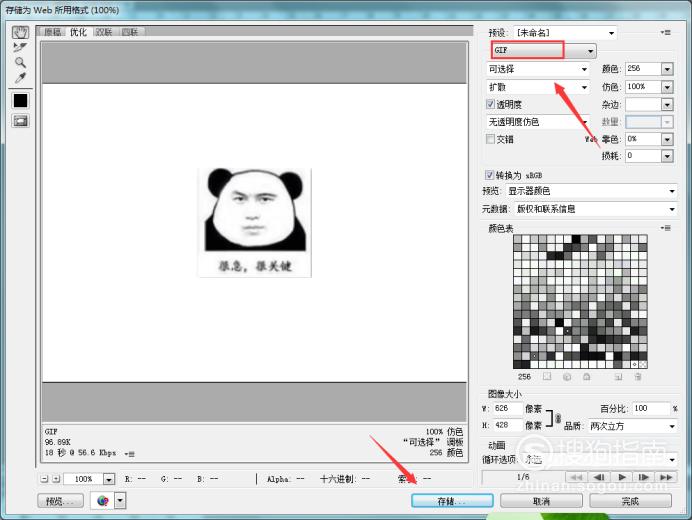Open the zoom level 100% dropdown arrow

click(x=109, y=479)
